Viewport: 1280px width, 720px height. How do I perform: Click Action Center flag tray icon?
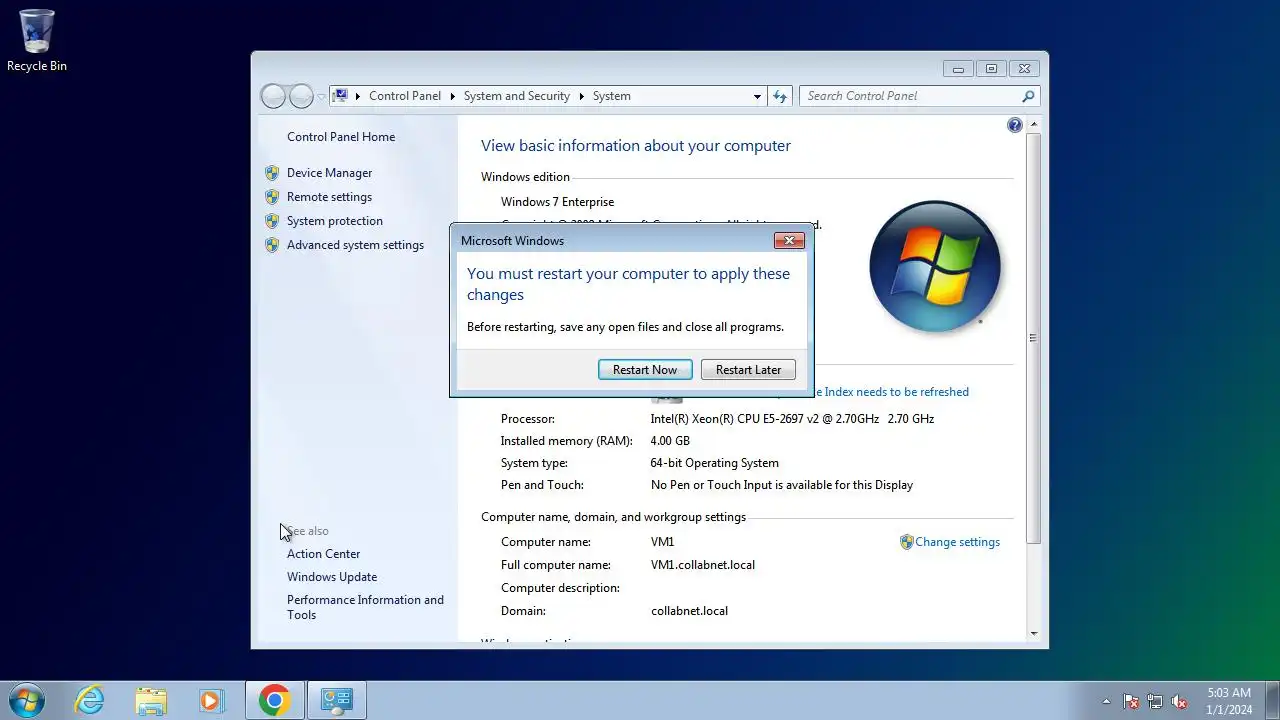point(1131,701)
